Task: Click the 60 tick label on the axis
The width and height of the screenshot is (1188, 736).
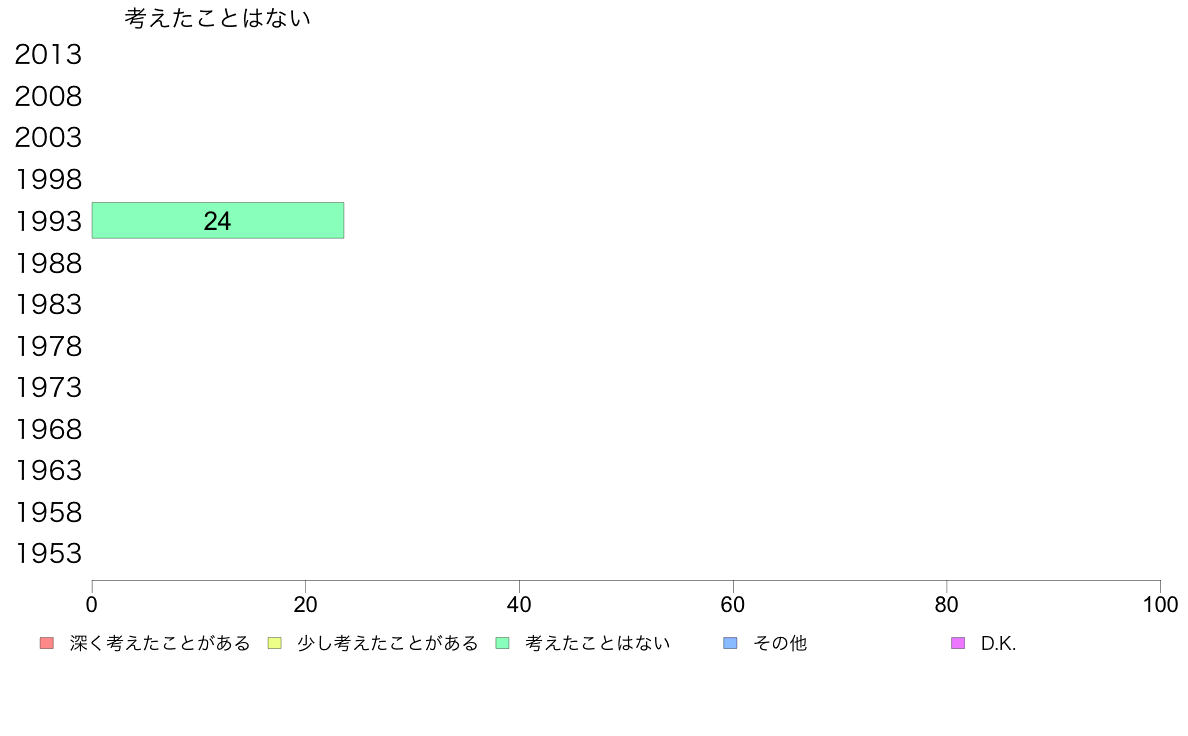Action: [x=733, y=605]
